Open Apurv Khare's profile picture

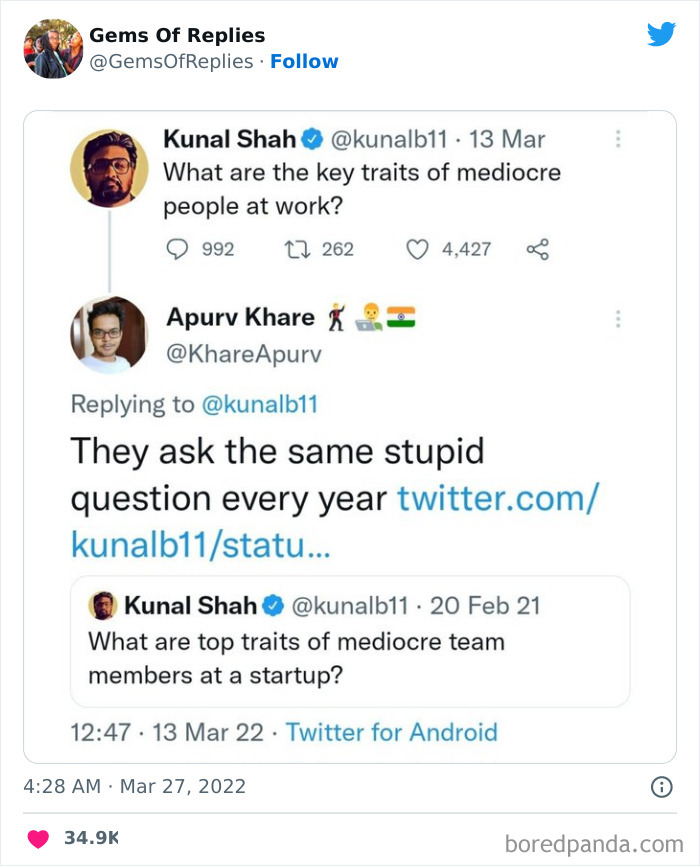(110, 335)
